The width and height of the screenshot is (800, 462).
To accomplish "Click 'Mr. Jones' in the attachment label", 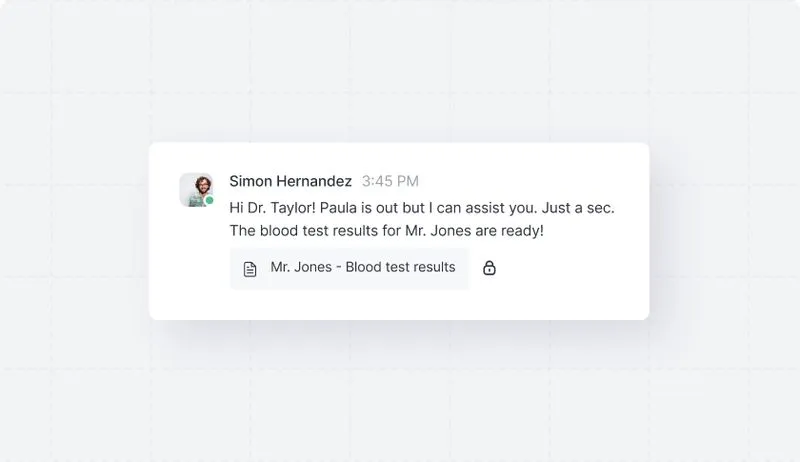I will 301,267.
